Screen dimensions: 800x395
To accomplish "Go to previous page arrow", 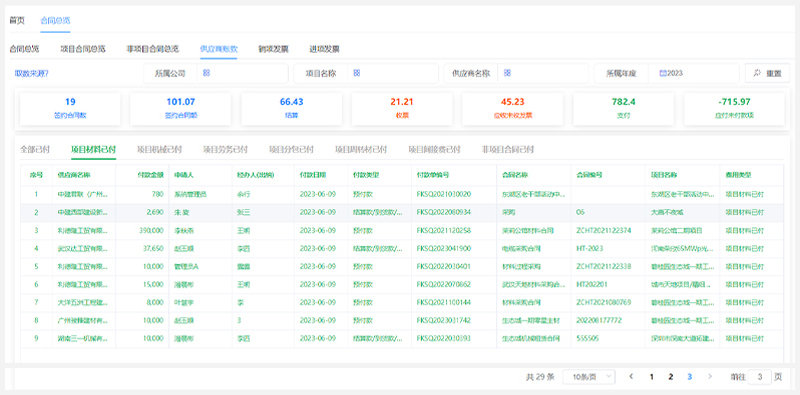I will point(632,377).
